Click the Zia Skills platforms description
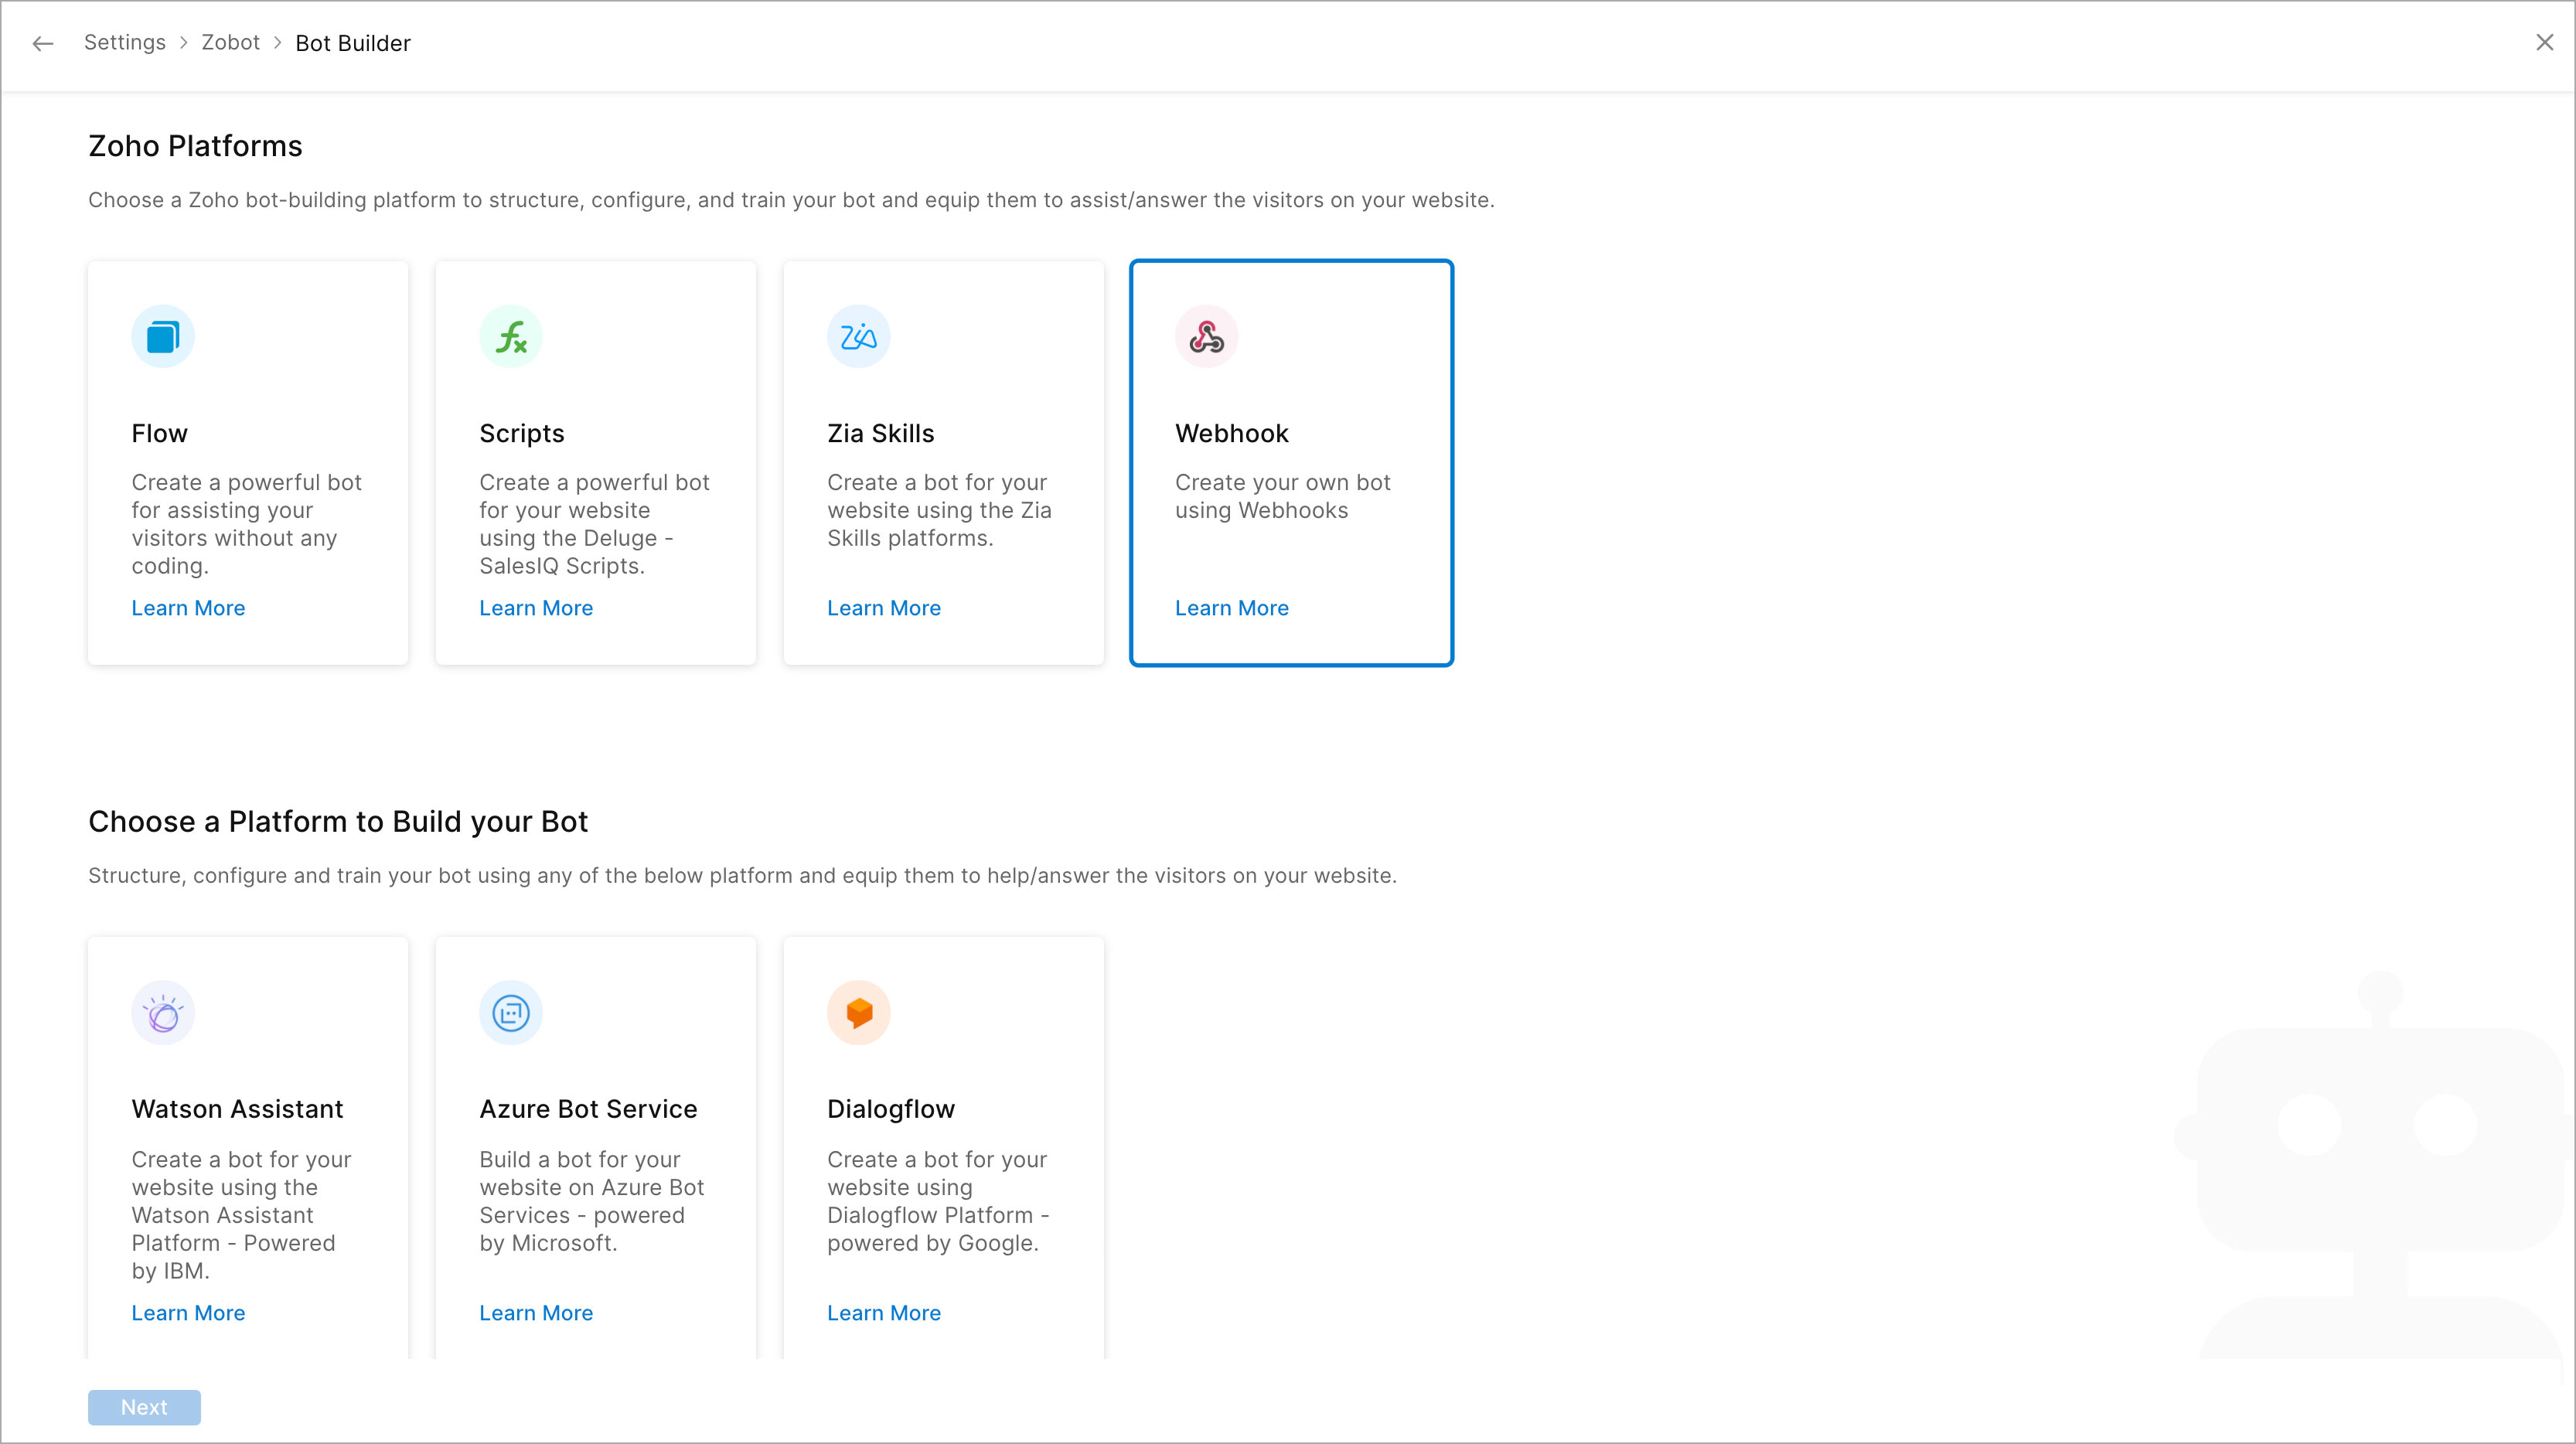 point(939,510)
